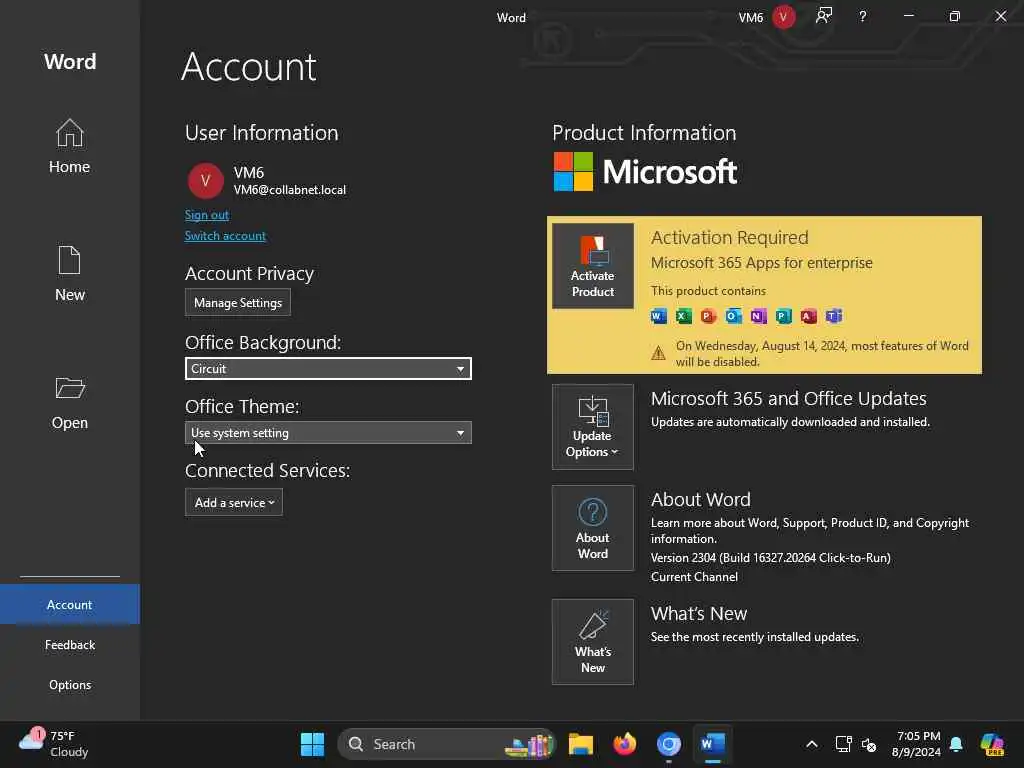This screenshot has height=768, width=1024.
Task: Open the Update Options menu
Action: click(592, 426)
